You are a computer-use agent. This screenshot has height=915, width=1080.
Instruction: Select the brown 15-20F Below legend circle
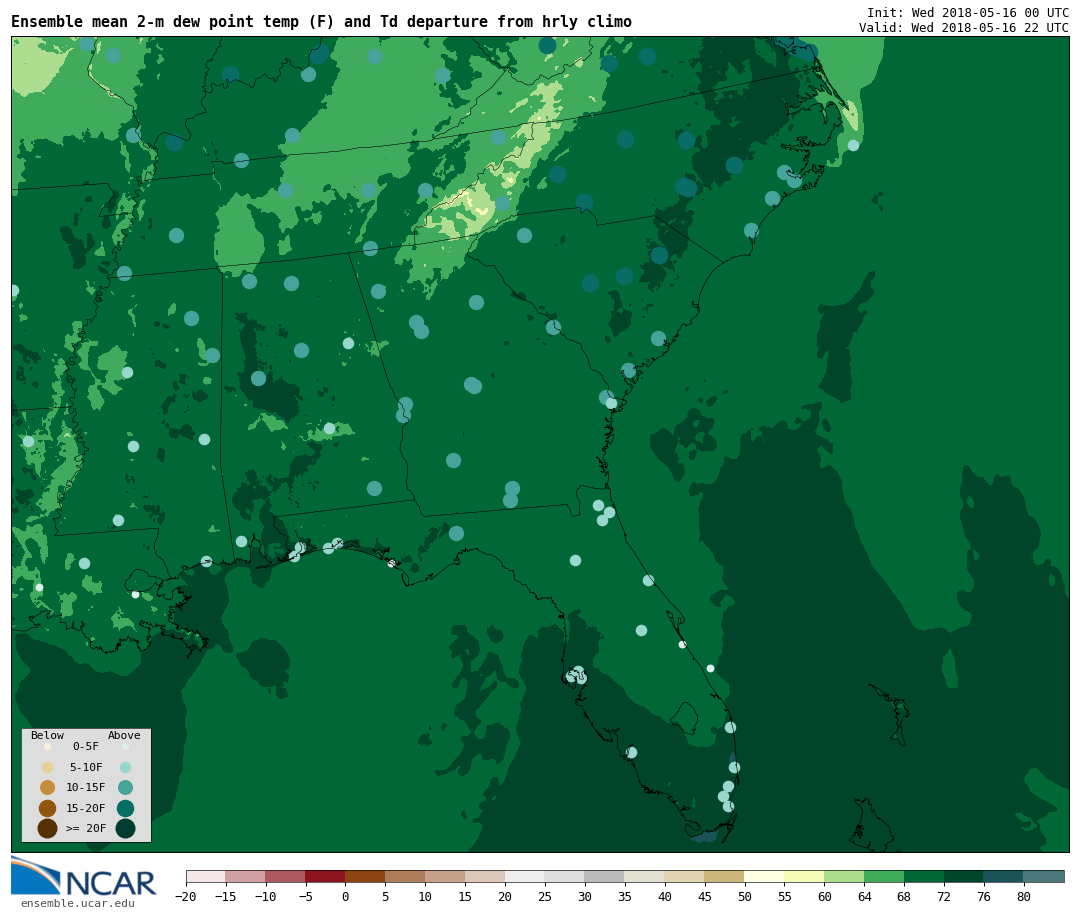(47, 808)
